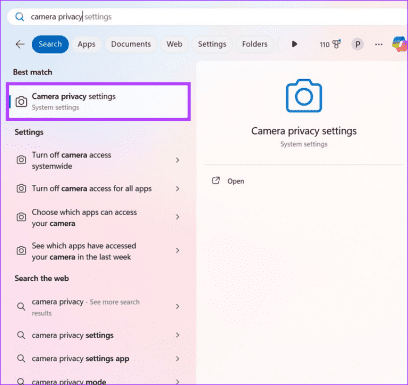Show more filters via the play arrow
The height and width of the screenshot is (385, 408).
point(294,44)
